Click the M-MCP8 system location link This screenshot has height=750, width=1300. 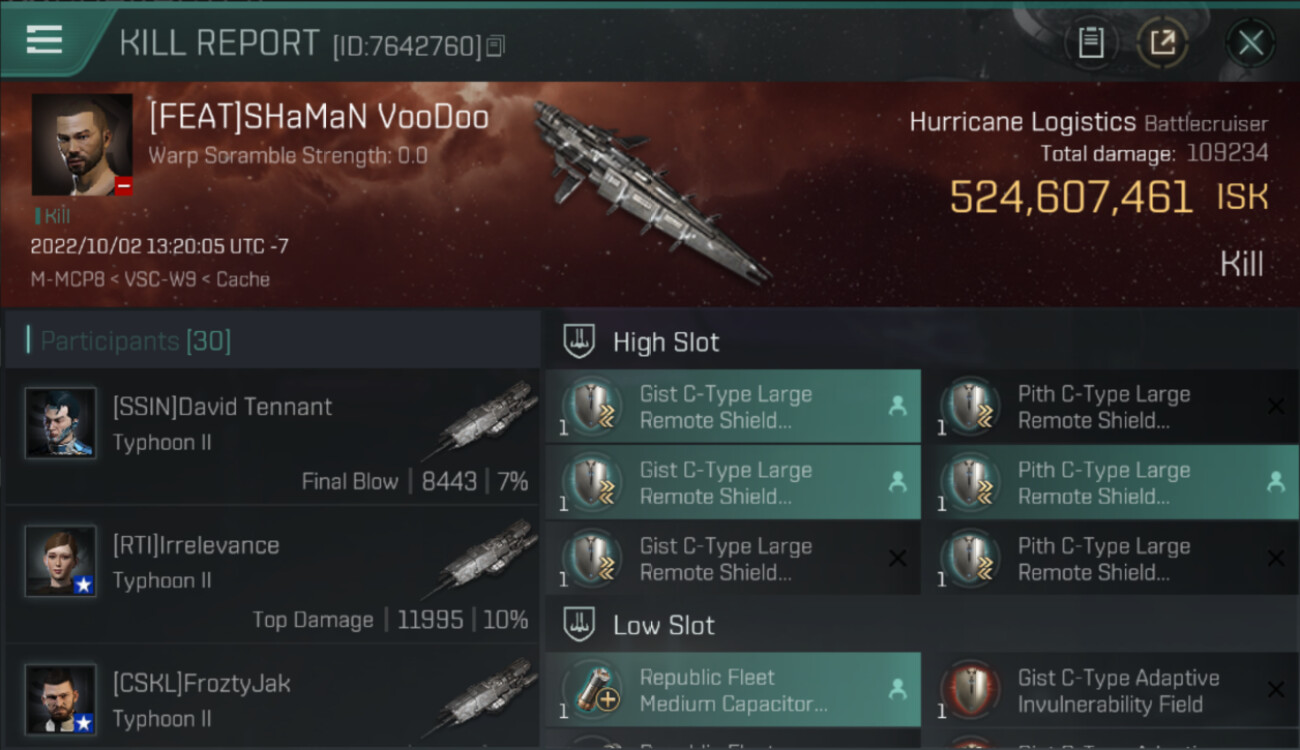tap(66, 279)
